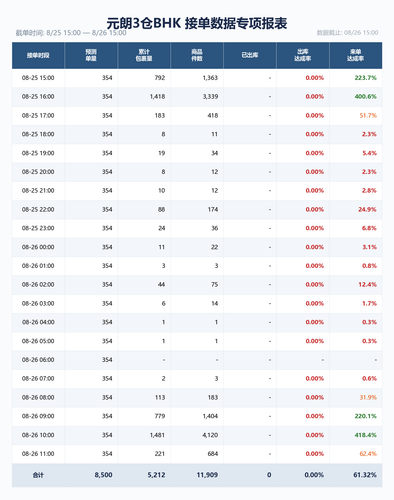
Task: Click the 接单时段 column header
Action: point(38,55)
